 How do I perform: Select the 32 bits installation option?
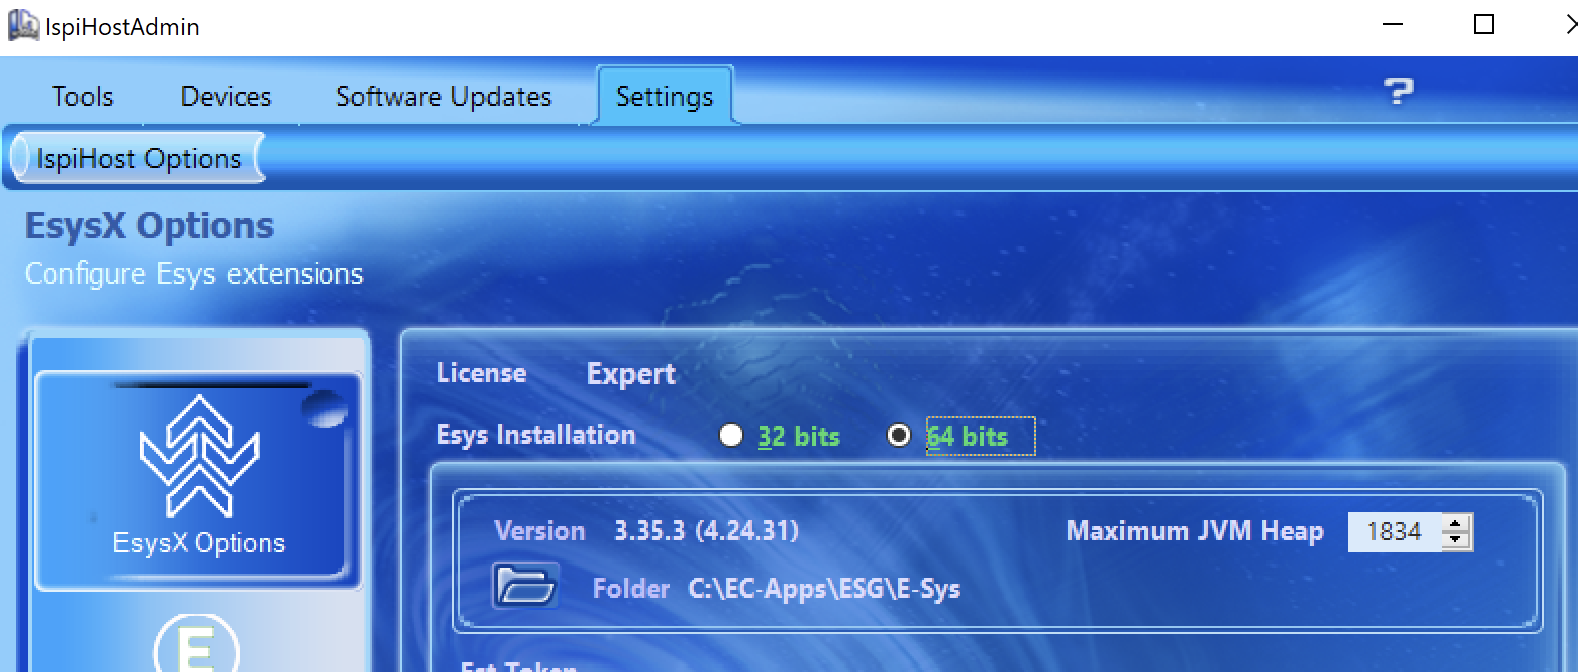(779, 436)
